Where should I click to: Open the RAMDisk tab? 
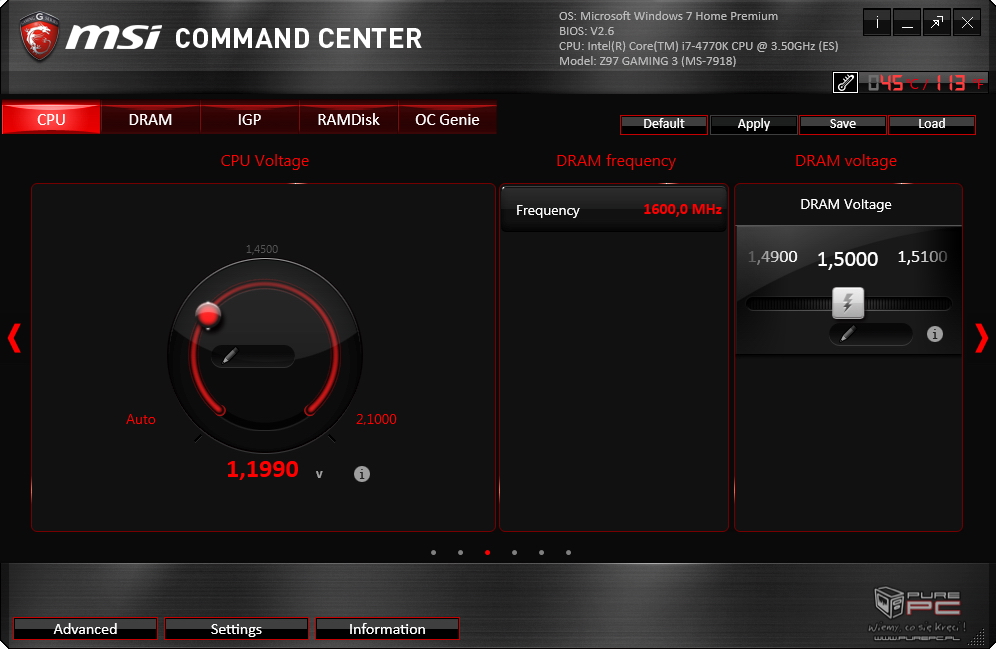click(x=348, y=119)
